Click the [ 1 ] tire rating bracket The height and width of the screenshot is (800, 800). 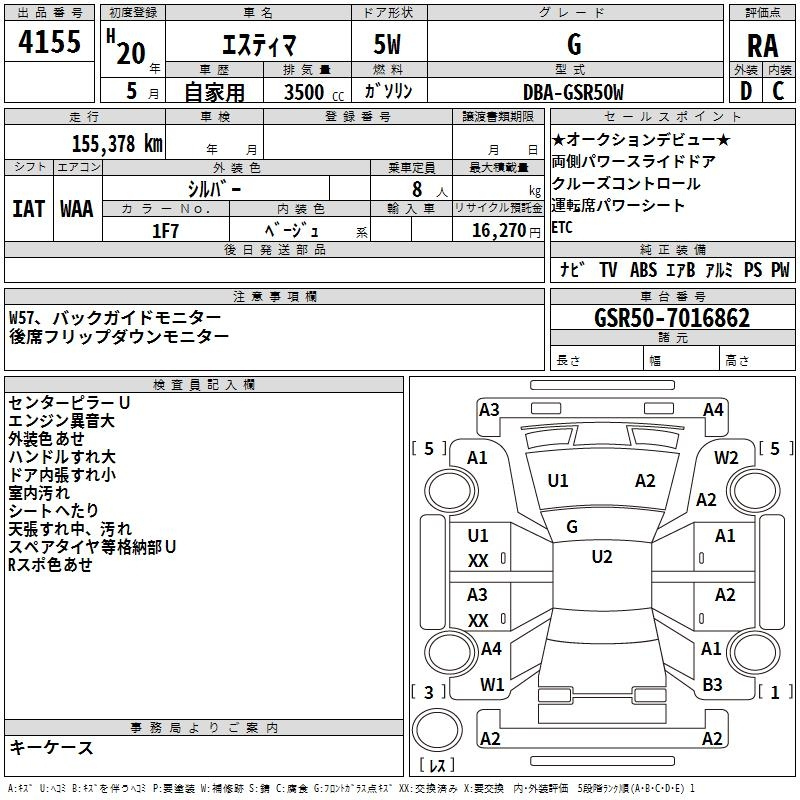(775, 692)
